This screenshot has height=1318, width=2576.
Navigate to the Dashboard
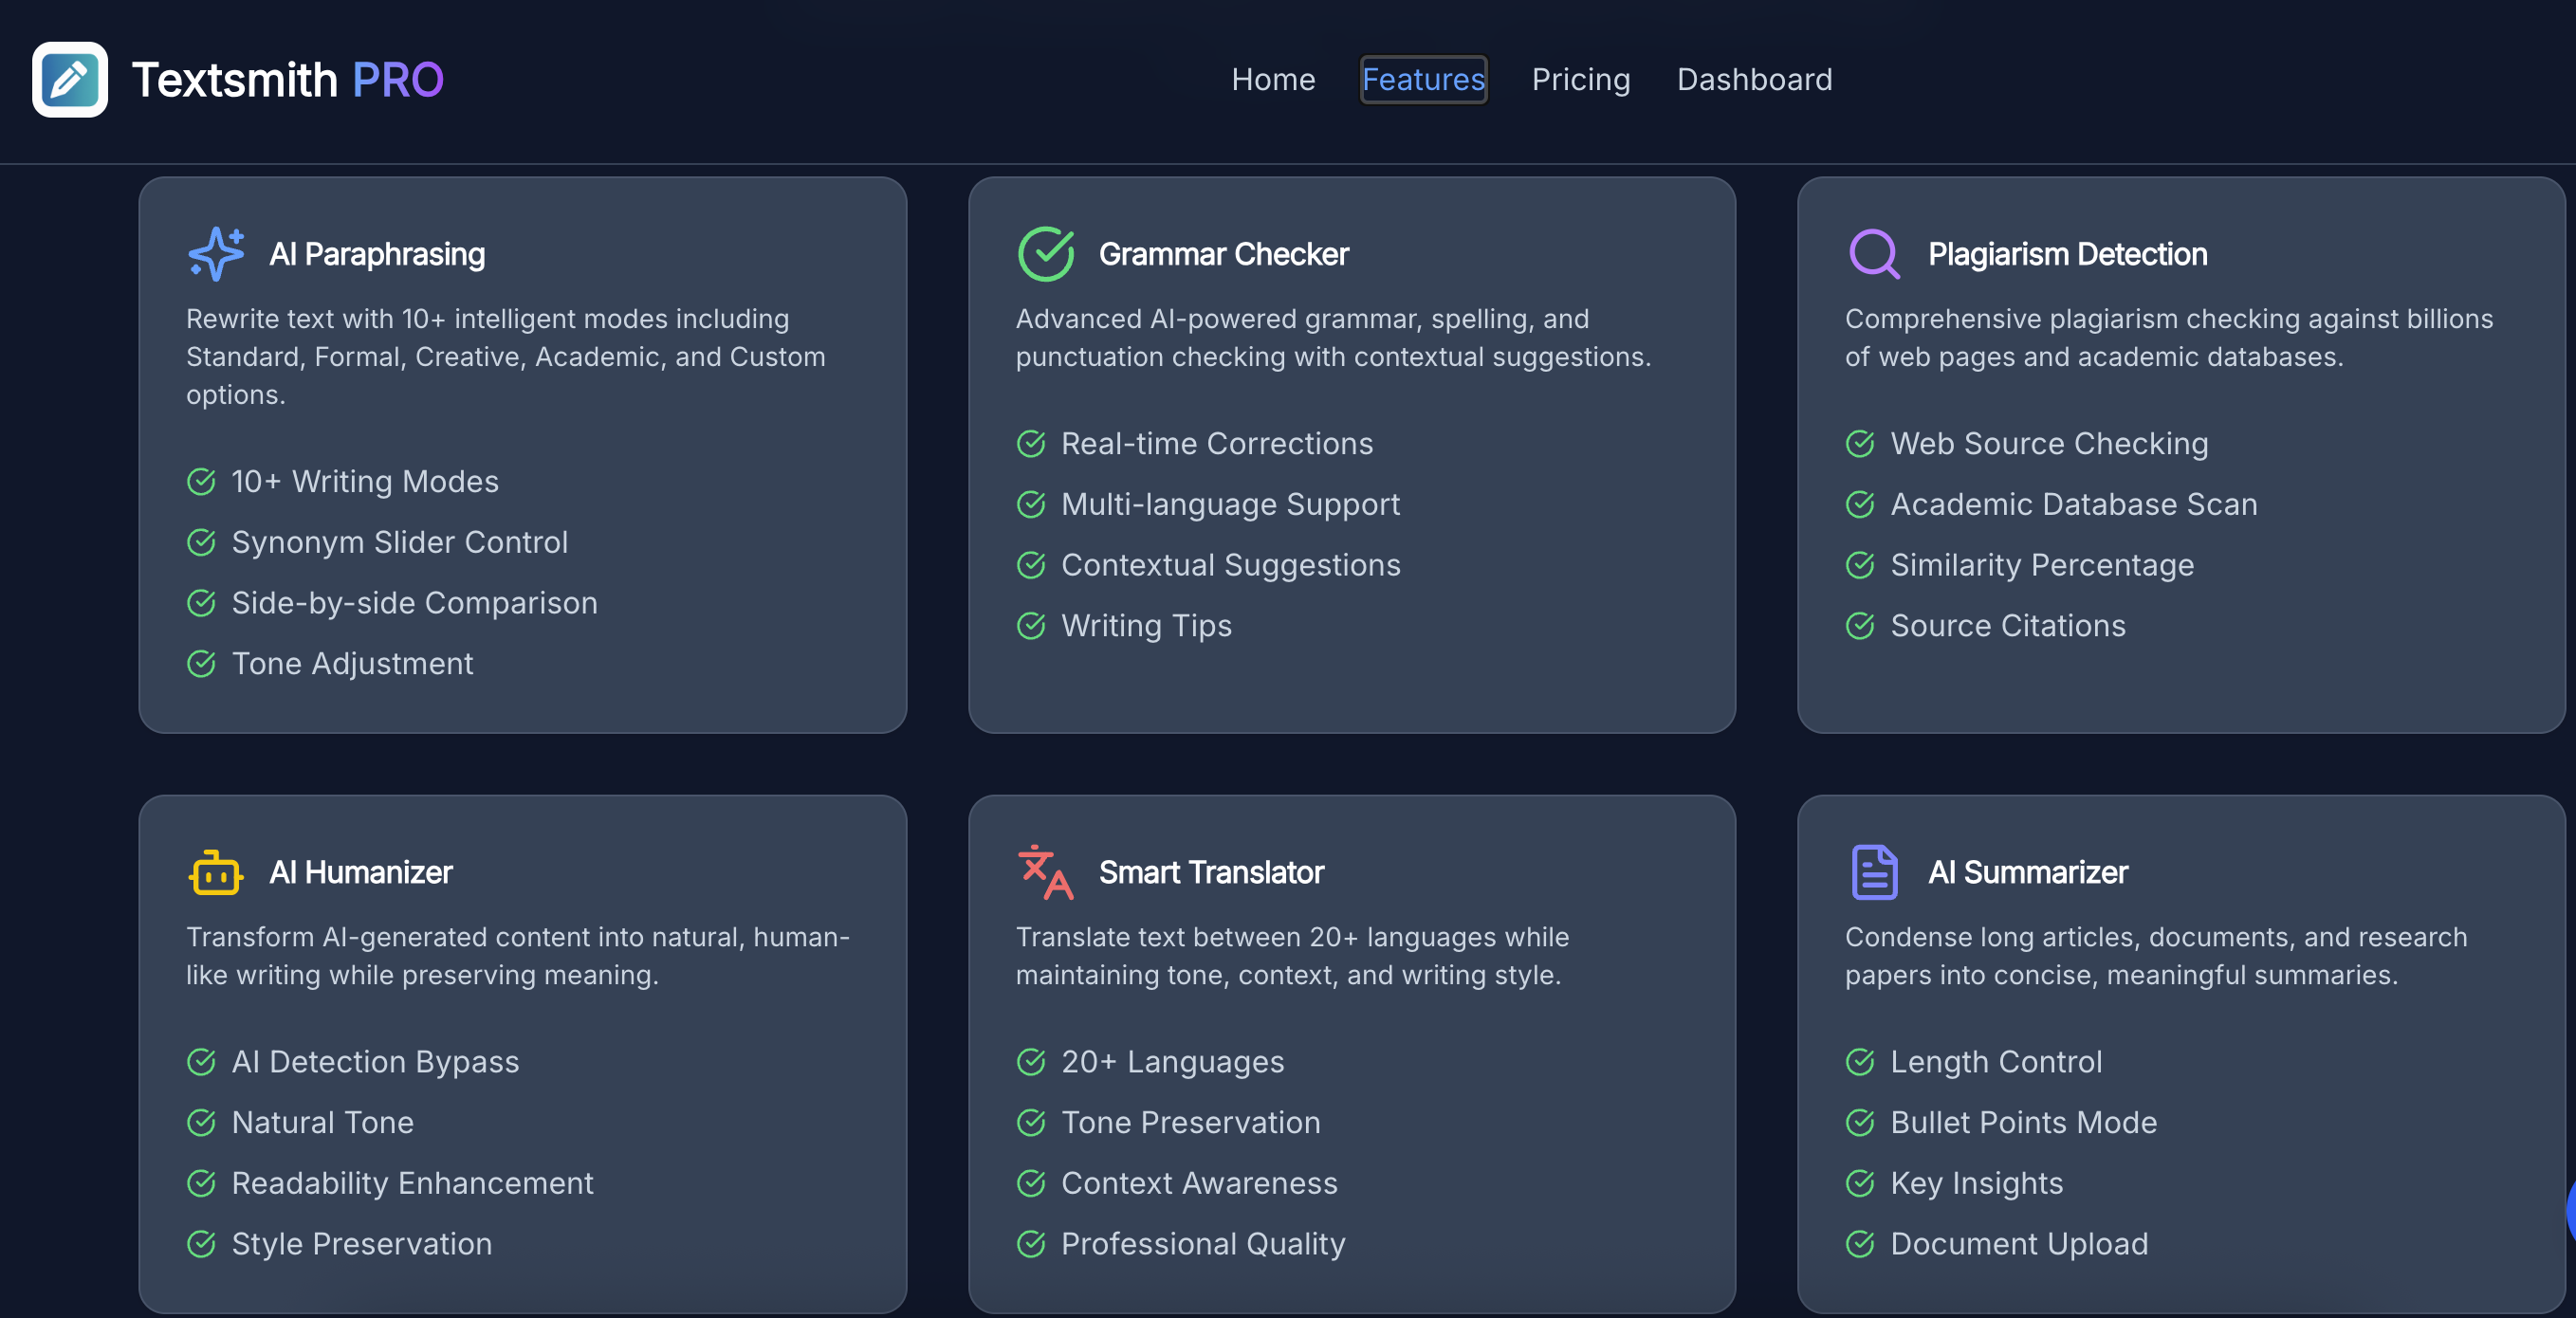1754,79
